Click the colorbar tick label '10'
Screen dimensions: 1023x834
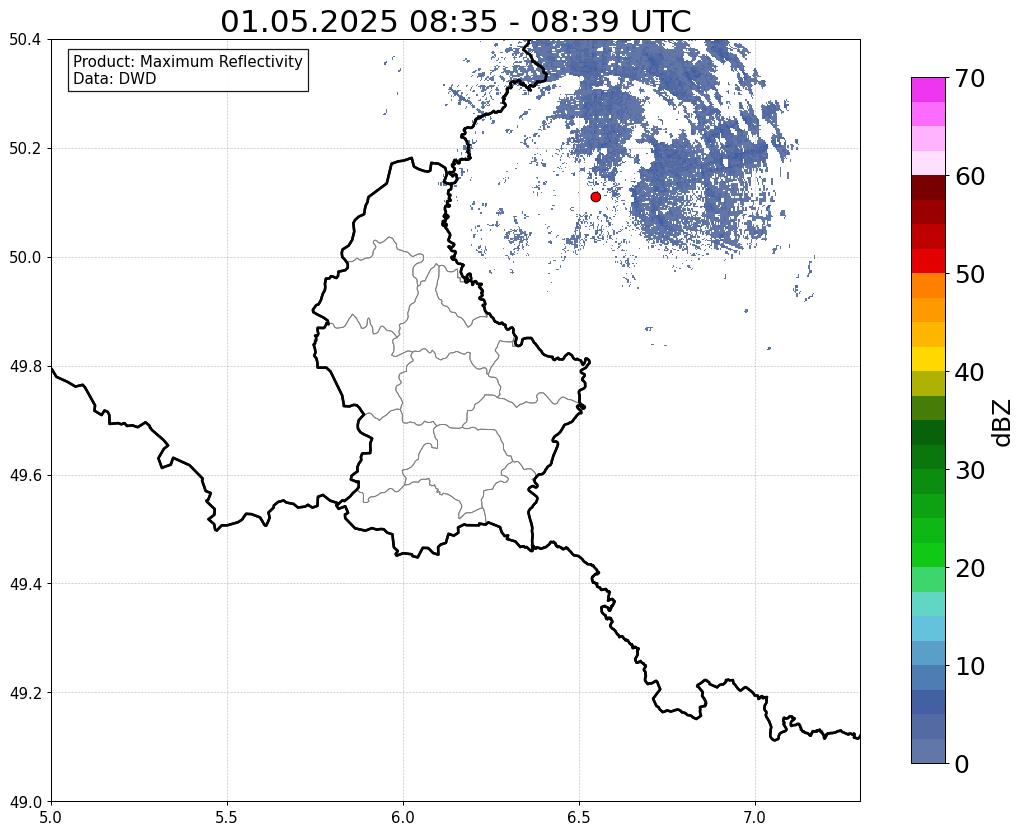(970, 666)
